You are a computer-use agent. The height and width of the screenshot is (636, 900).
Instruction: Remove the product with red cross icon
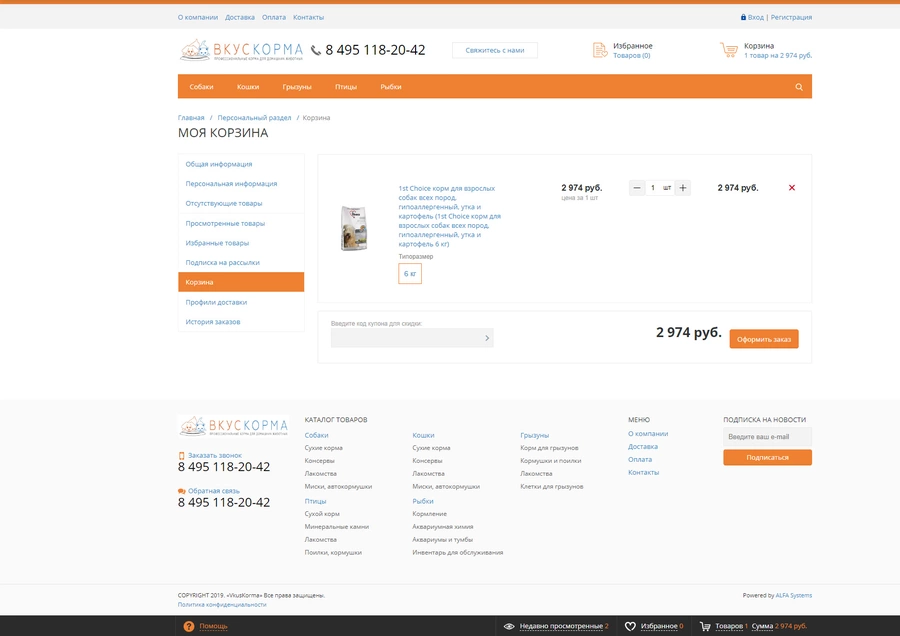(792, 188)
